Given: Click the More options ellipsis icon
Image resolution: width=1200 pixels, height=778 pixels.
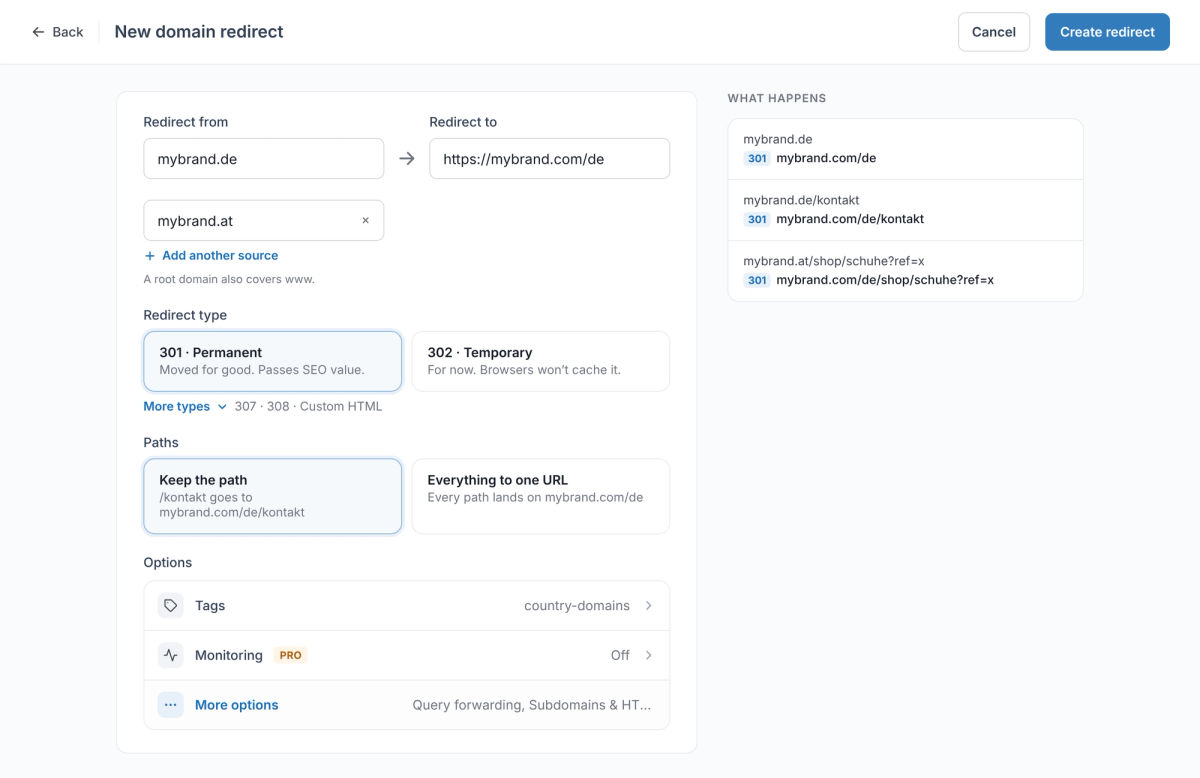Looking at the screenshot, I should coord(171,705).
